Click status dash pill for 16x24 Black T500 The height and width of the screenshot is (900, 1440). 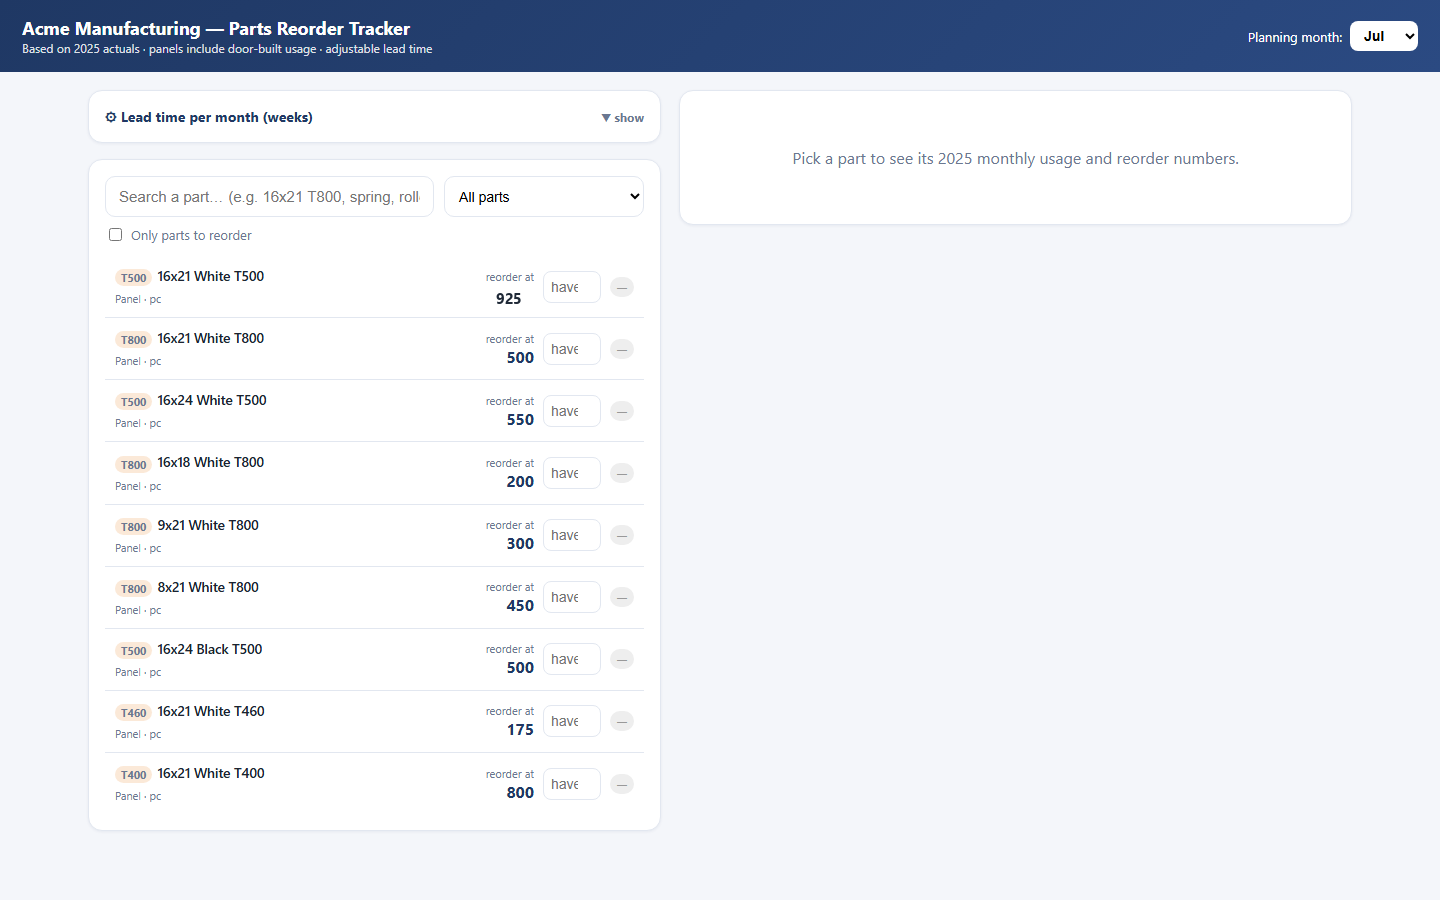tap(622, 659)
